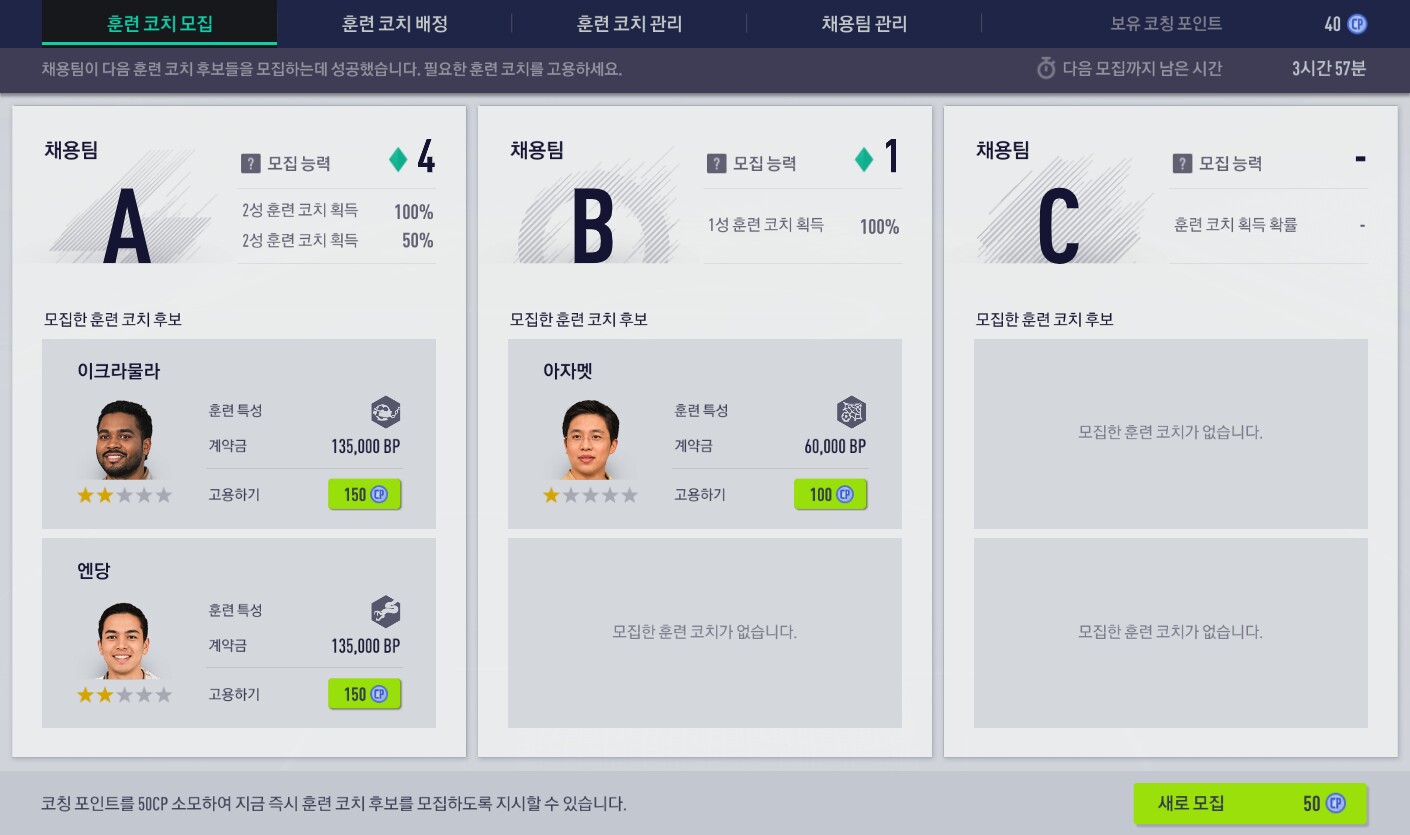1410x835 pixels.
Task: Hire 엔당 with the 150 CP button
Action: [365, 694]
